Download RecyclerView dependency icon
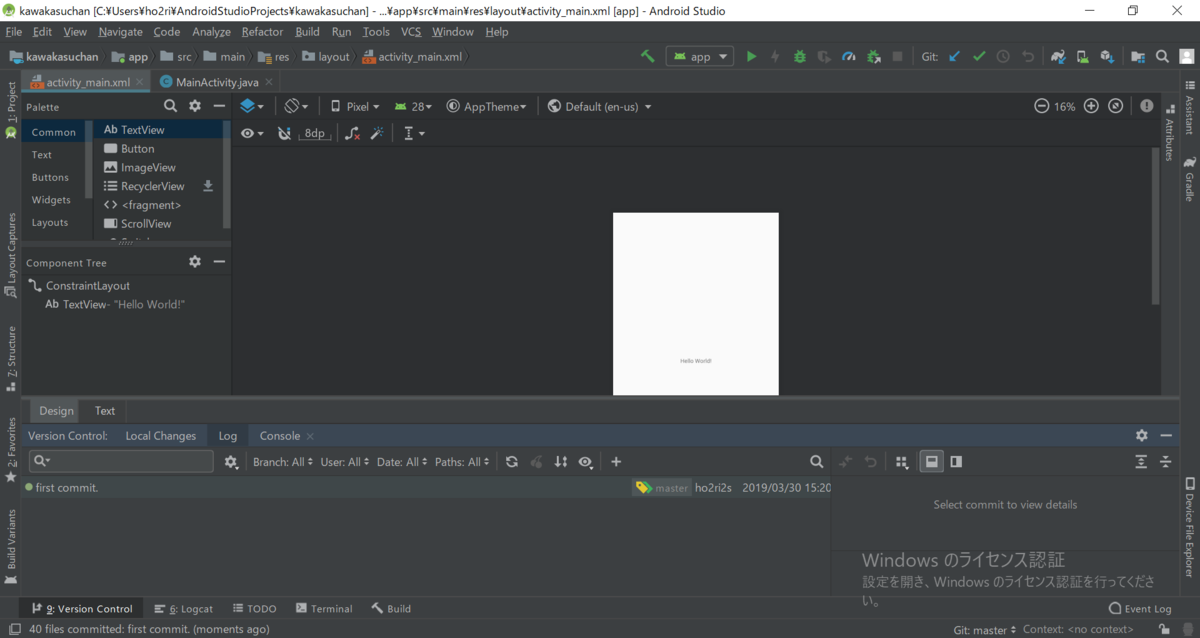This screenshot has width=1200, height=638. coord(208,186)
